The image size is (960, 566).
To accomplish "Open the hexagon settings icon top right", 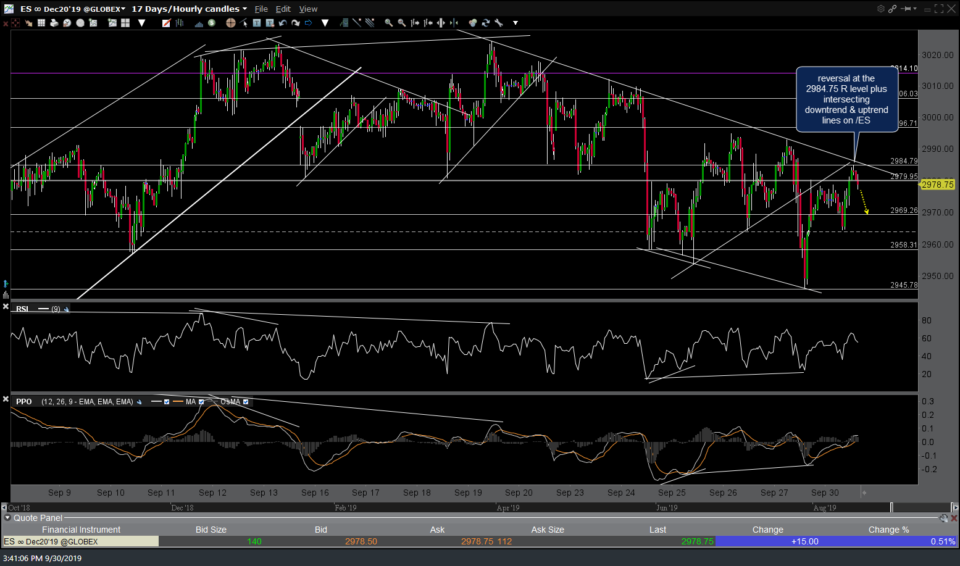I will pos(880,9).
